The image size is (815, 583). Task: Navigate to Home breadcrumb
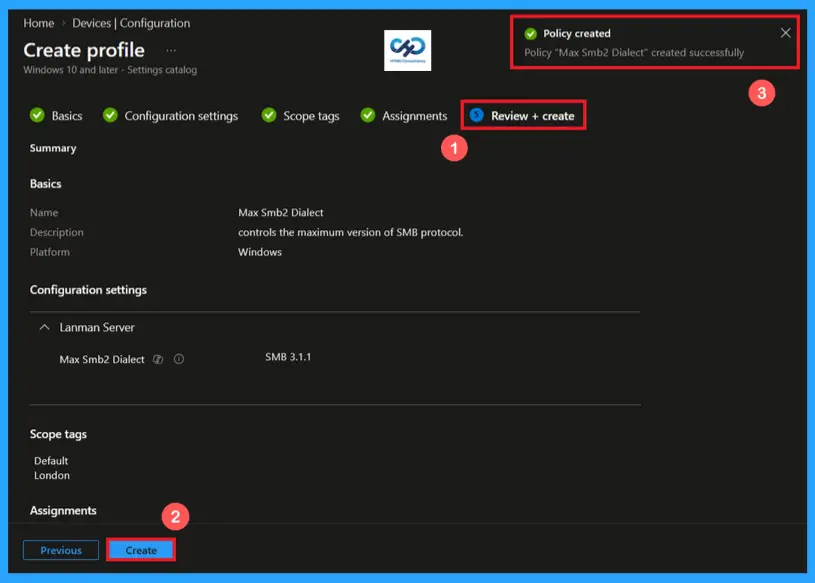pos(38,23)
